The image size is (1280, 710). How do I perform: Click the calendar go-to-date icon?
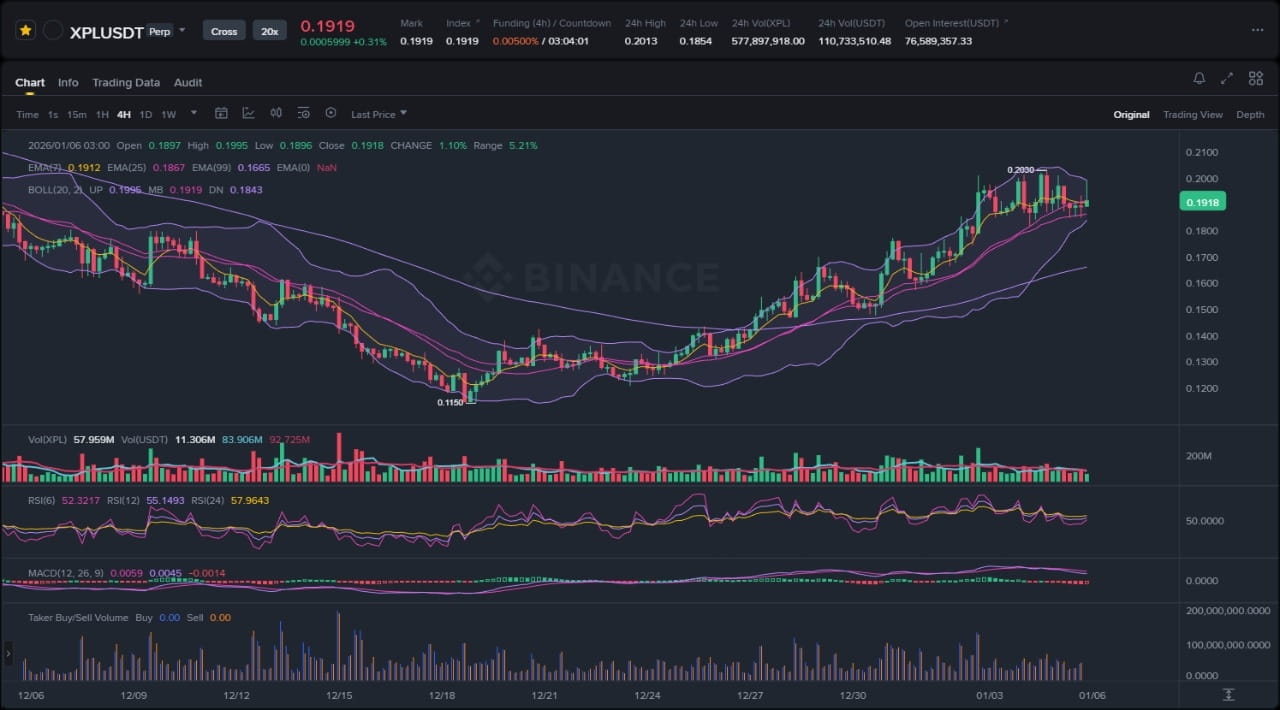(x=222, y=113)
